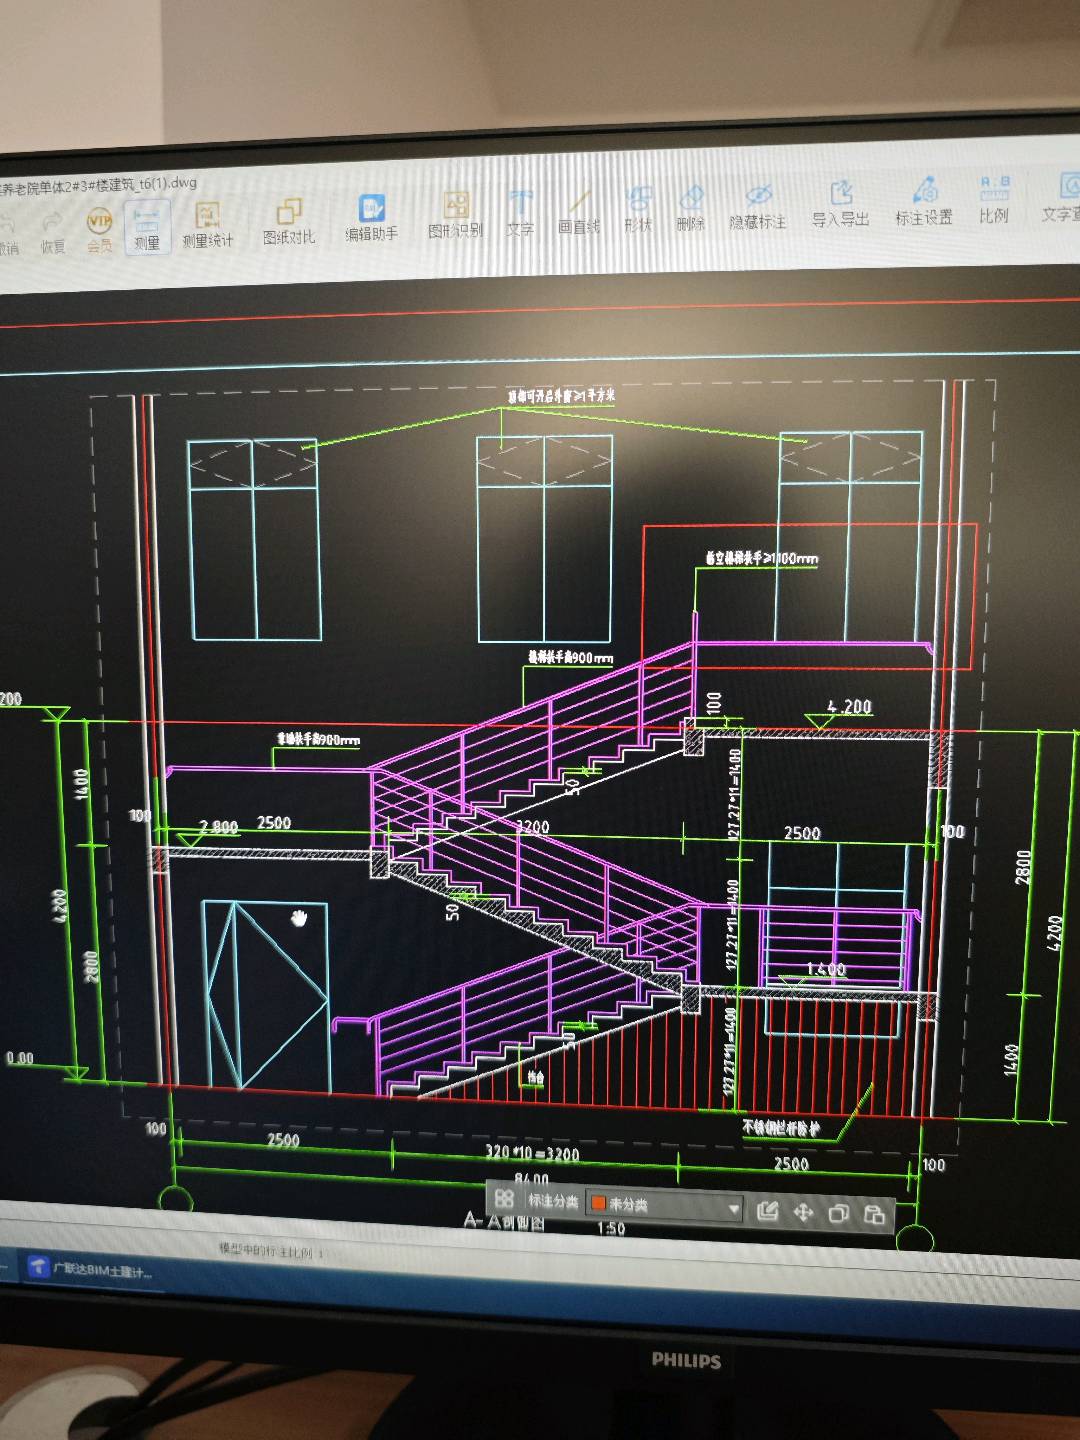Open 测量统计 measurement statistics

(x=207, y=226)
